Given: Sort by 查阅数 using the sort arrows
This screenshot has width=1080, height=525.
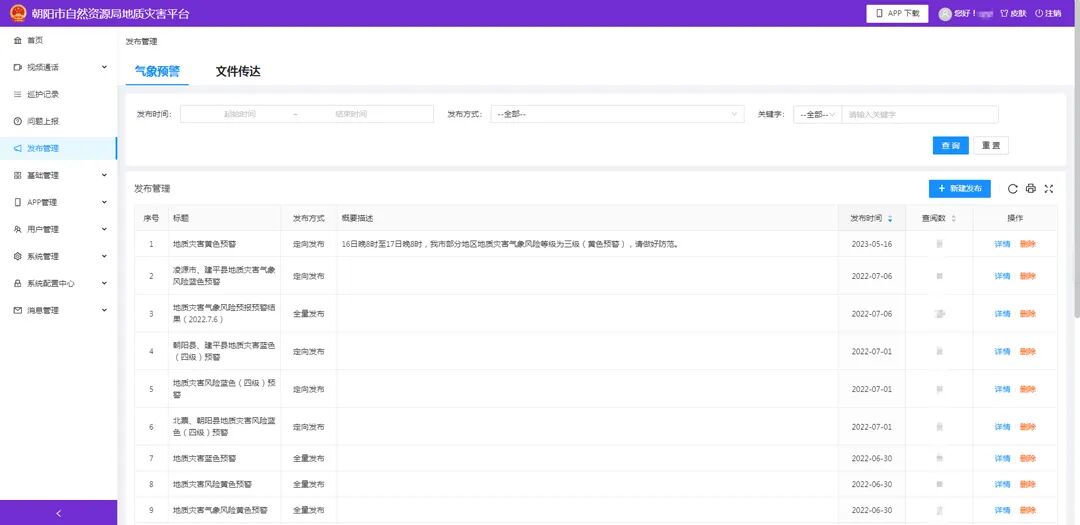Looking at the screenshot, I should point(953,218).
